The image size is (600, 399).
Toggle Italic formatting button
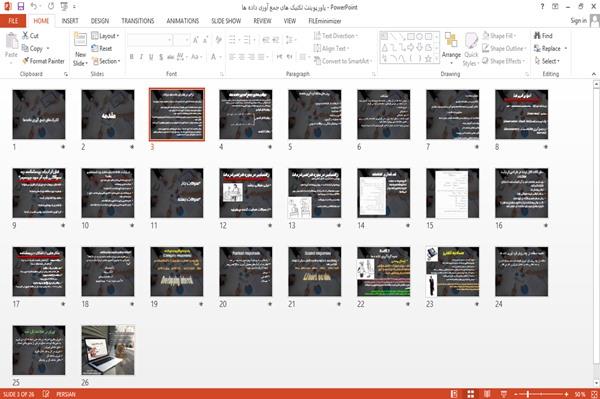tap(141, 57)
